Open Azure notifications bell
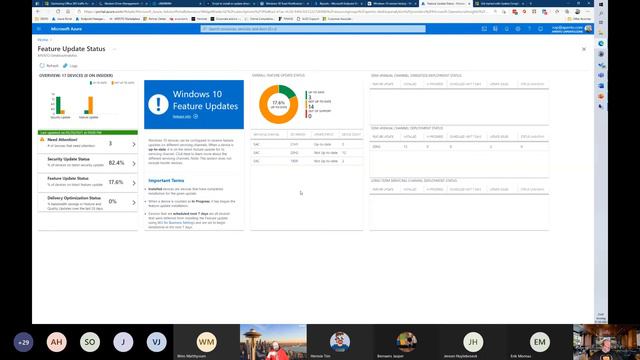The height and width of the screenshot is (360, 640). (x=507, y=29)
